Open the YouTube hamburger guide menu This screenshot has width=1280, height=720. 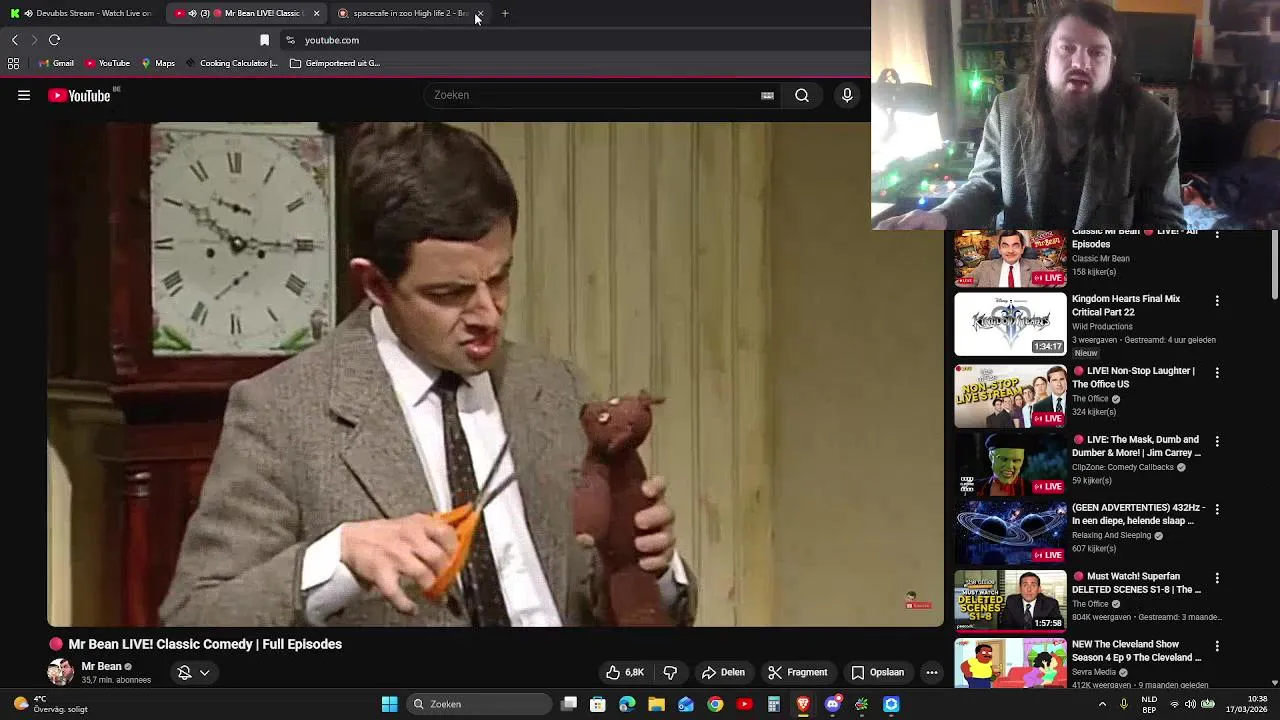[24, 96]
